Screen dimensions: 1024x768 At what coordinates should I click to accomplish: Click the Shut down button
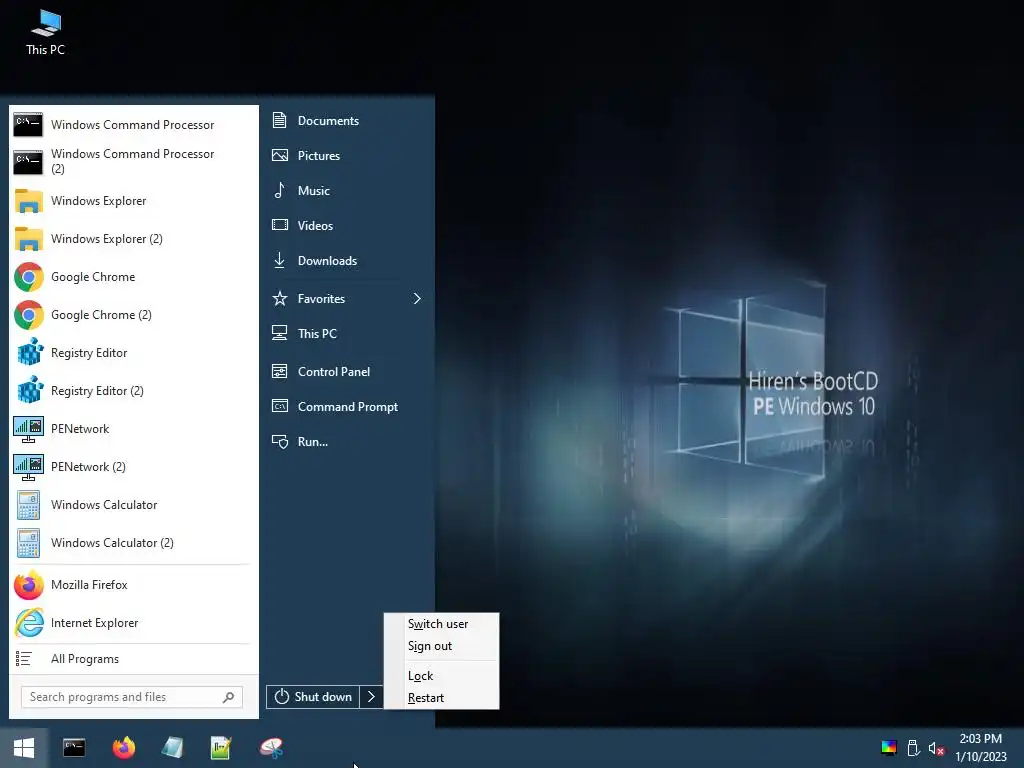[313, 697]
